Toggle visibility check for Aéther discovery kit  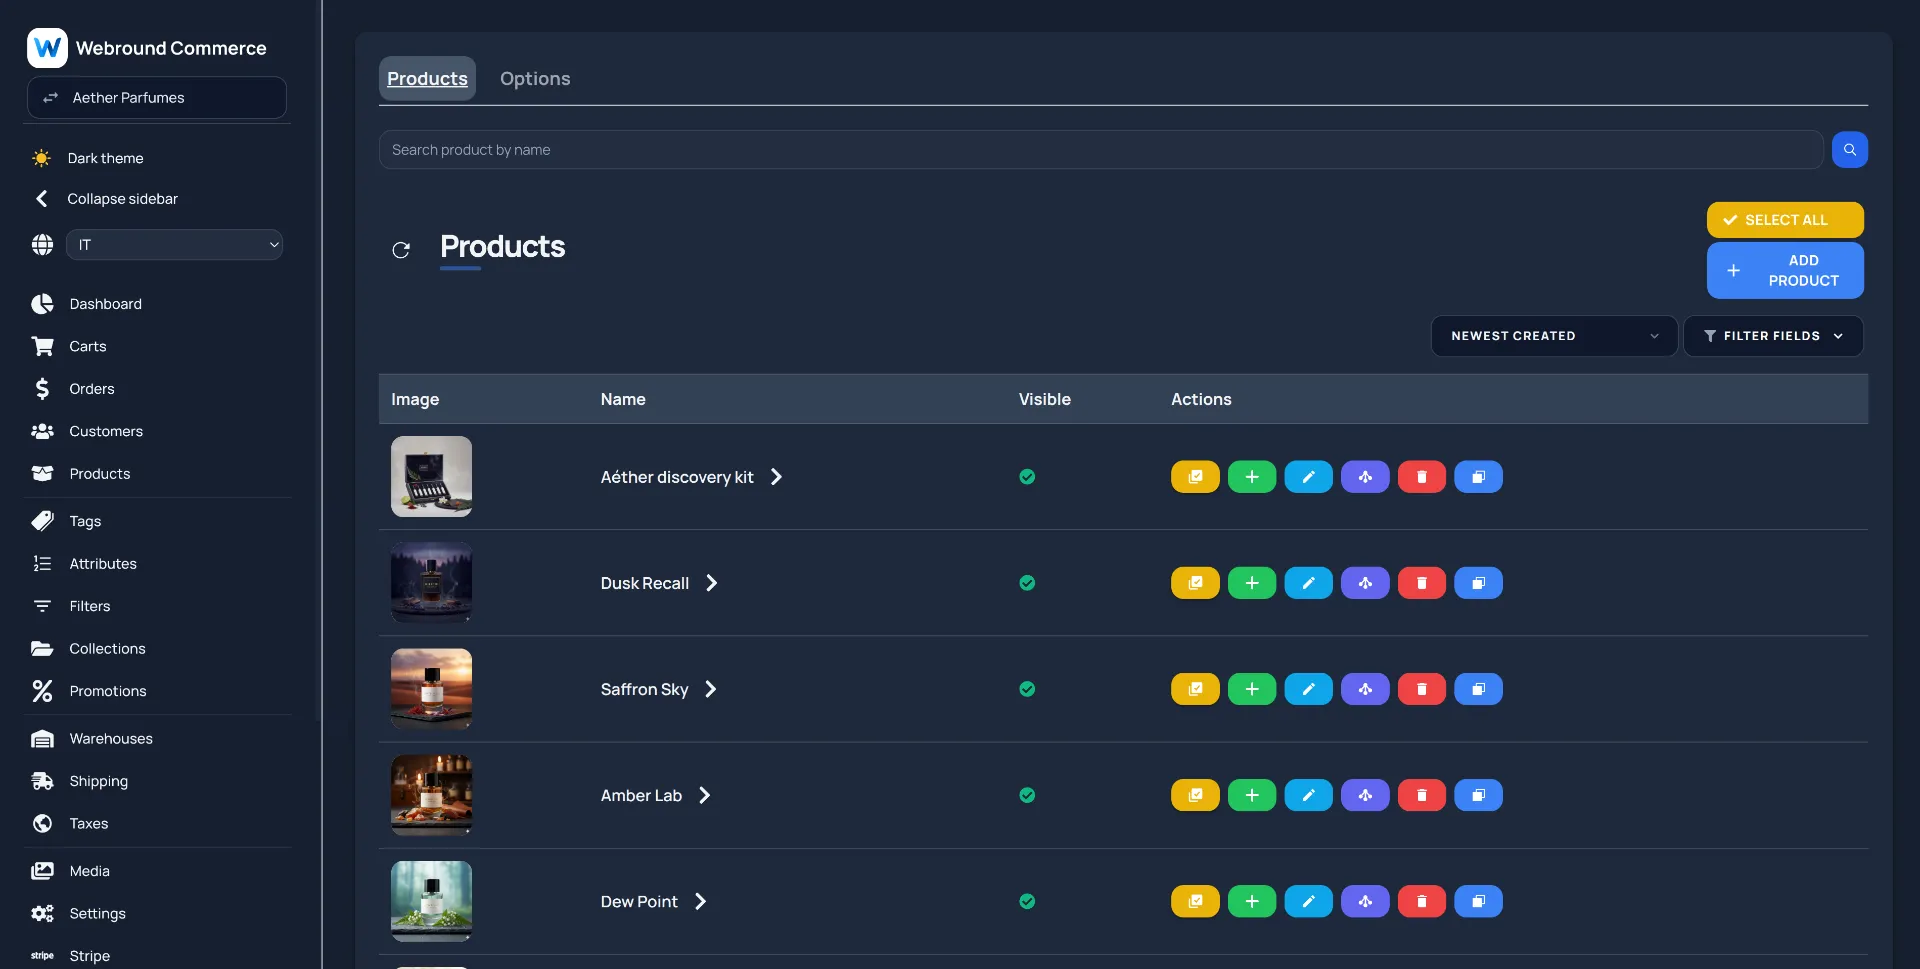[1027, 477]
